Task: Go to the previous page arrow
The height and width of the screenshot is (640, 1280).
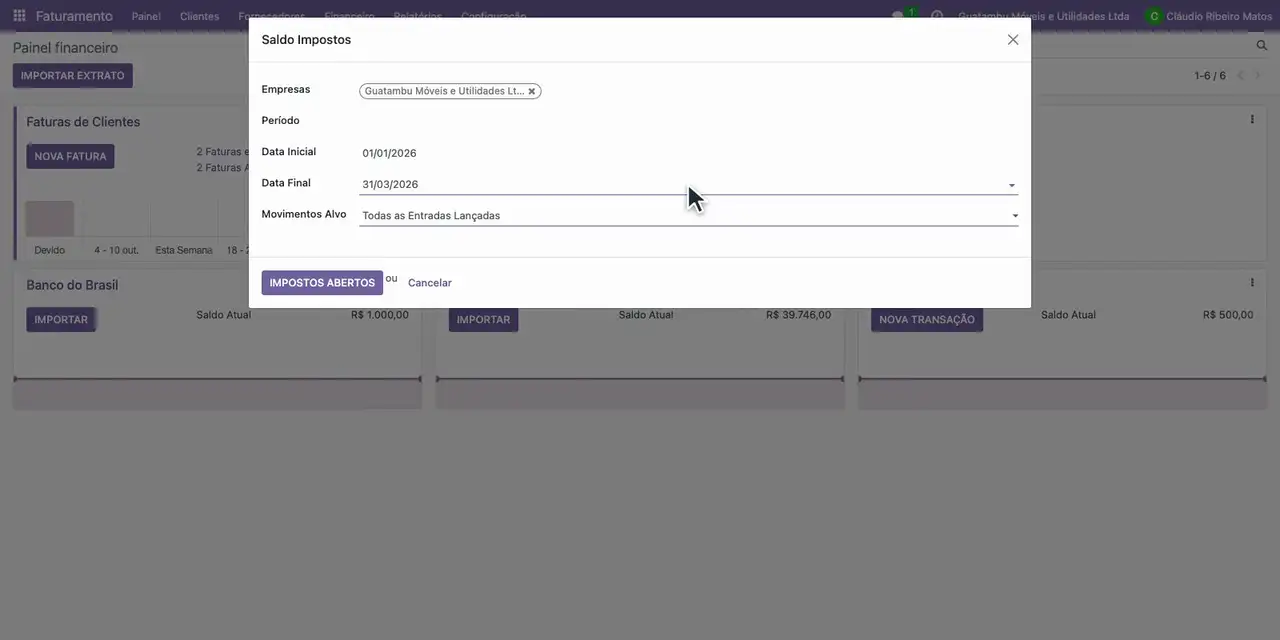Action: coord(1241,75)
